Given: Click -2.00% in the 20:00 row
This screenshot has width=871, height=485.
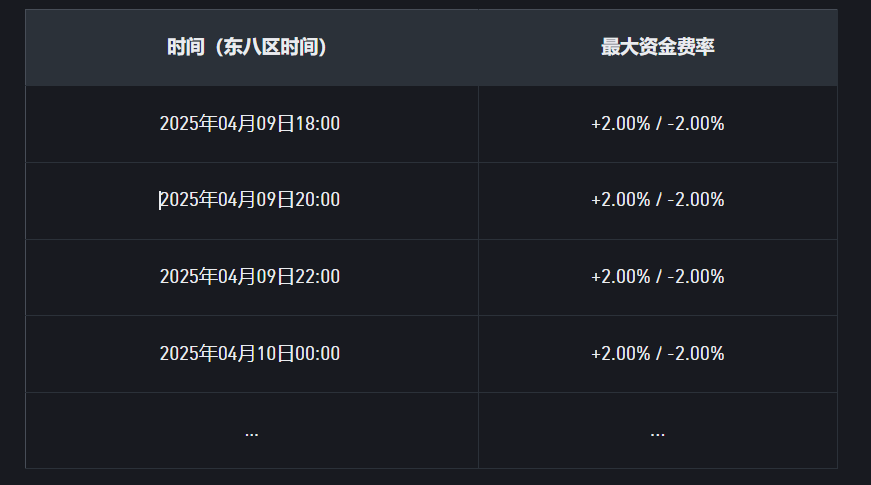Looking at the screenshot, I should [696, 200].
